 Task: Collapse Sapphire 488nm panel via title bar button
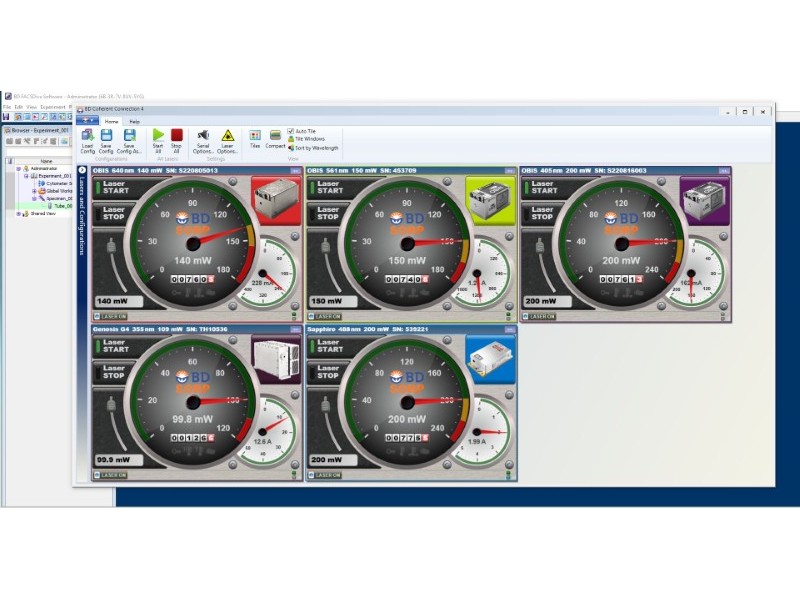(510, 330)
